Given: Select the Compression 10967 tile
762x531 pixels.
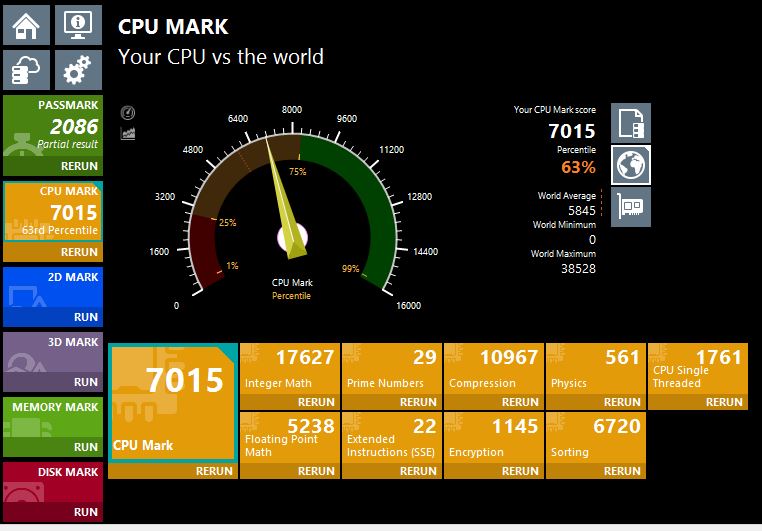Looking at the screenshot, I should click(494, 369).
